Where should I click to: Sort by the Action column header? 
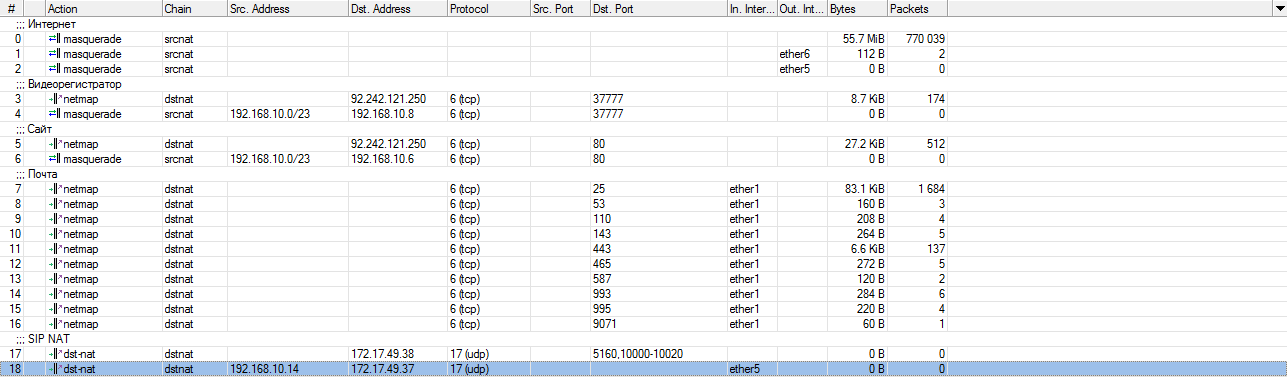[103, 8]
